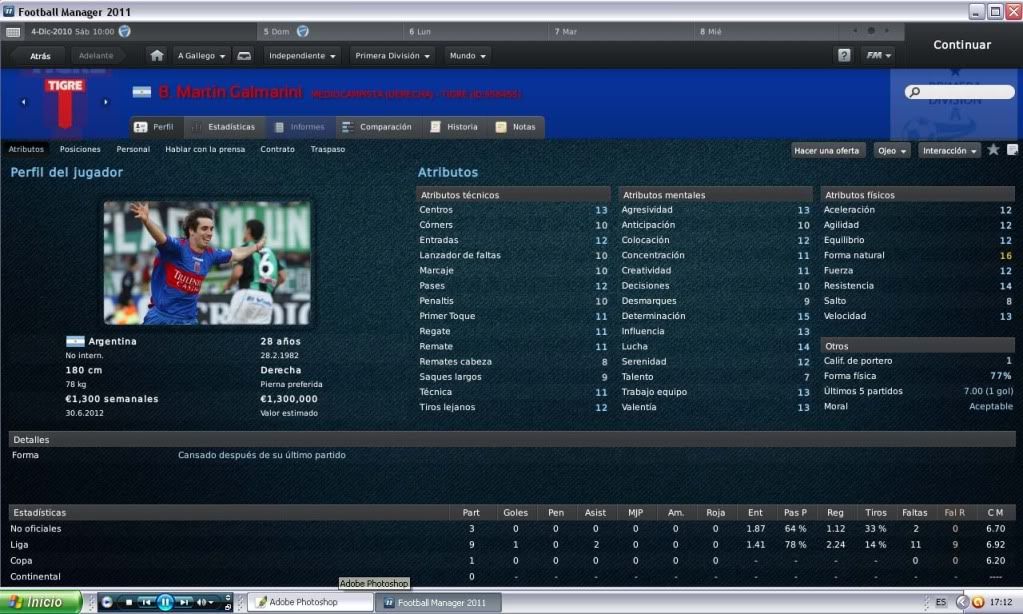Open the calendar icon beside the date
Viewport: 1023px width, 614px height.
pos(13,31)
